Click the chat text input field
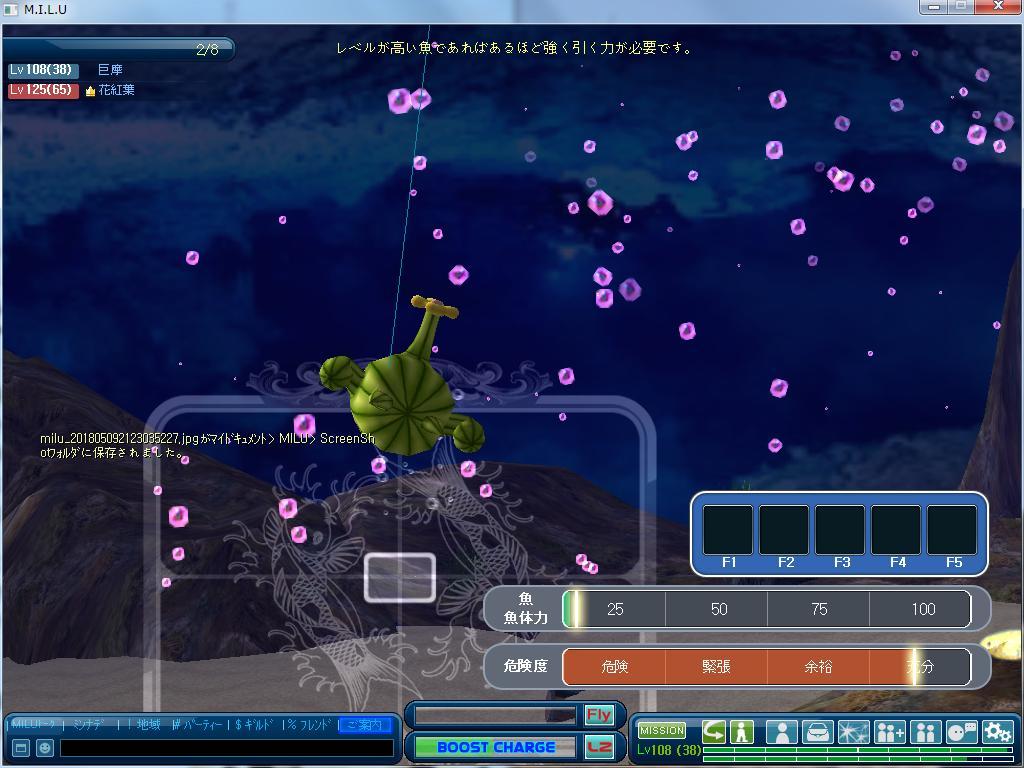The width and height of the screenshot is (1024, 768). click(226, 748)
